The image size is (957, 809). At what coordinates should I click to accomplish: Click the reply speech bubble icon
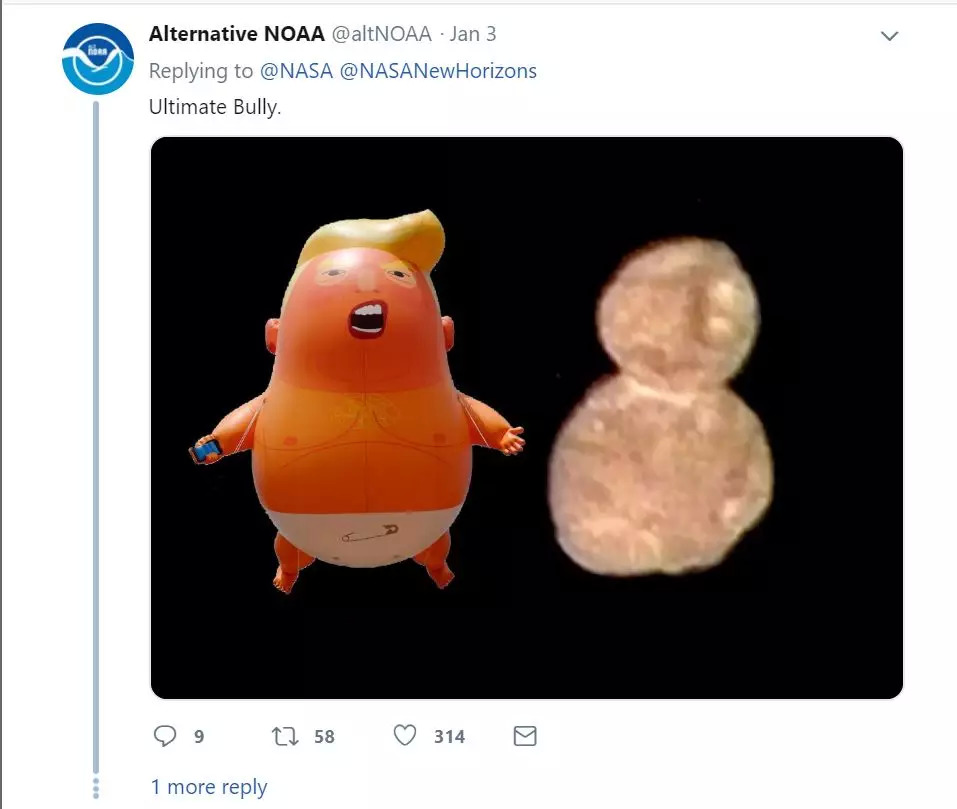pos(164,736)
